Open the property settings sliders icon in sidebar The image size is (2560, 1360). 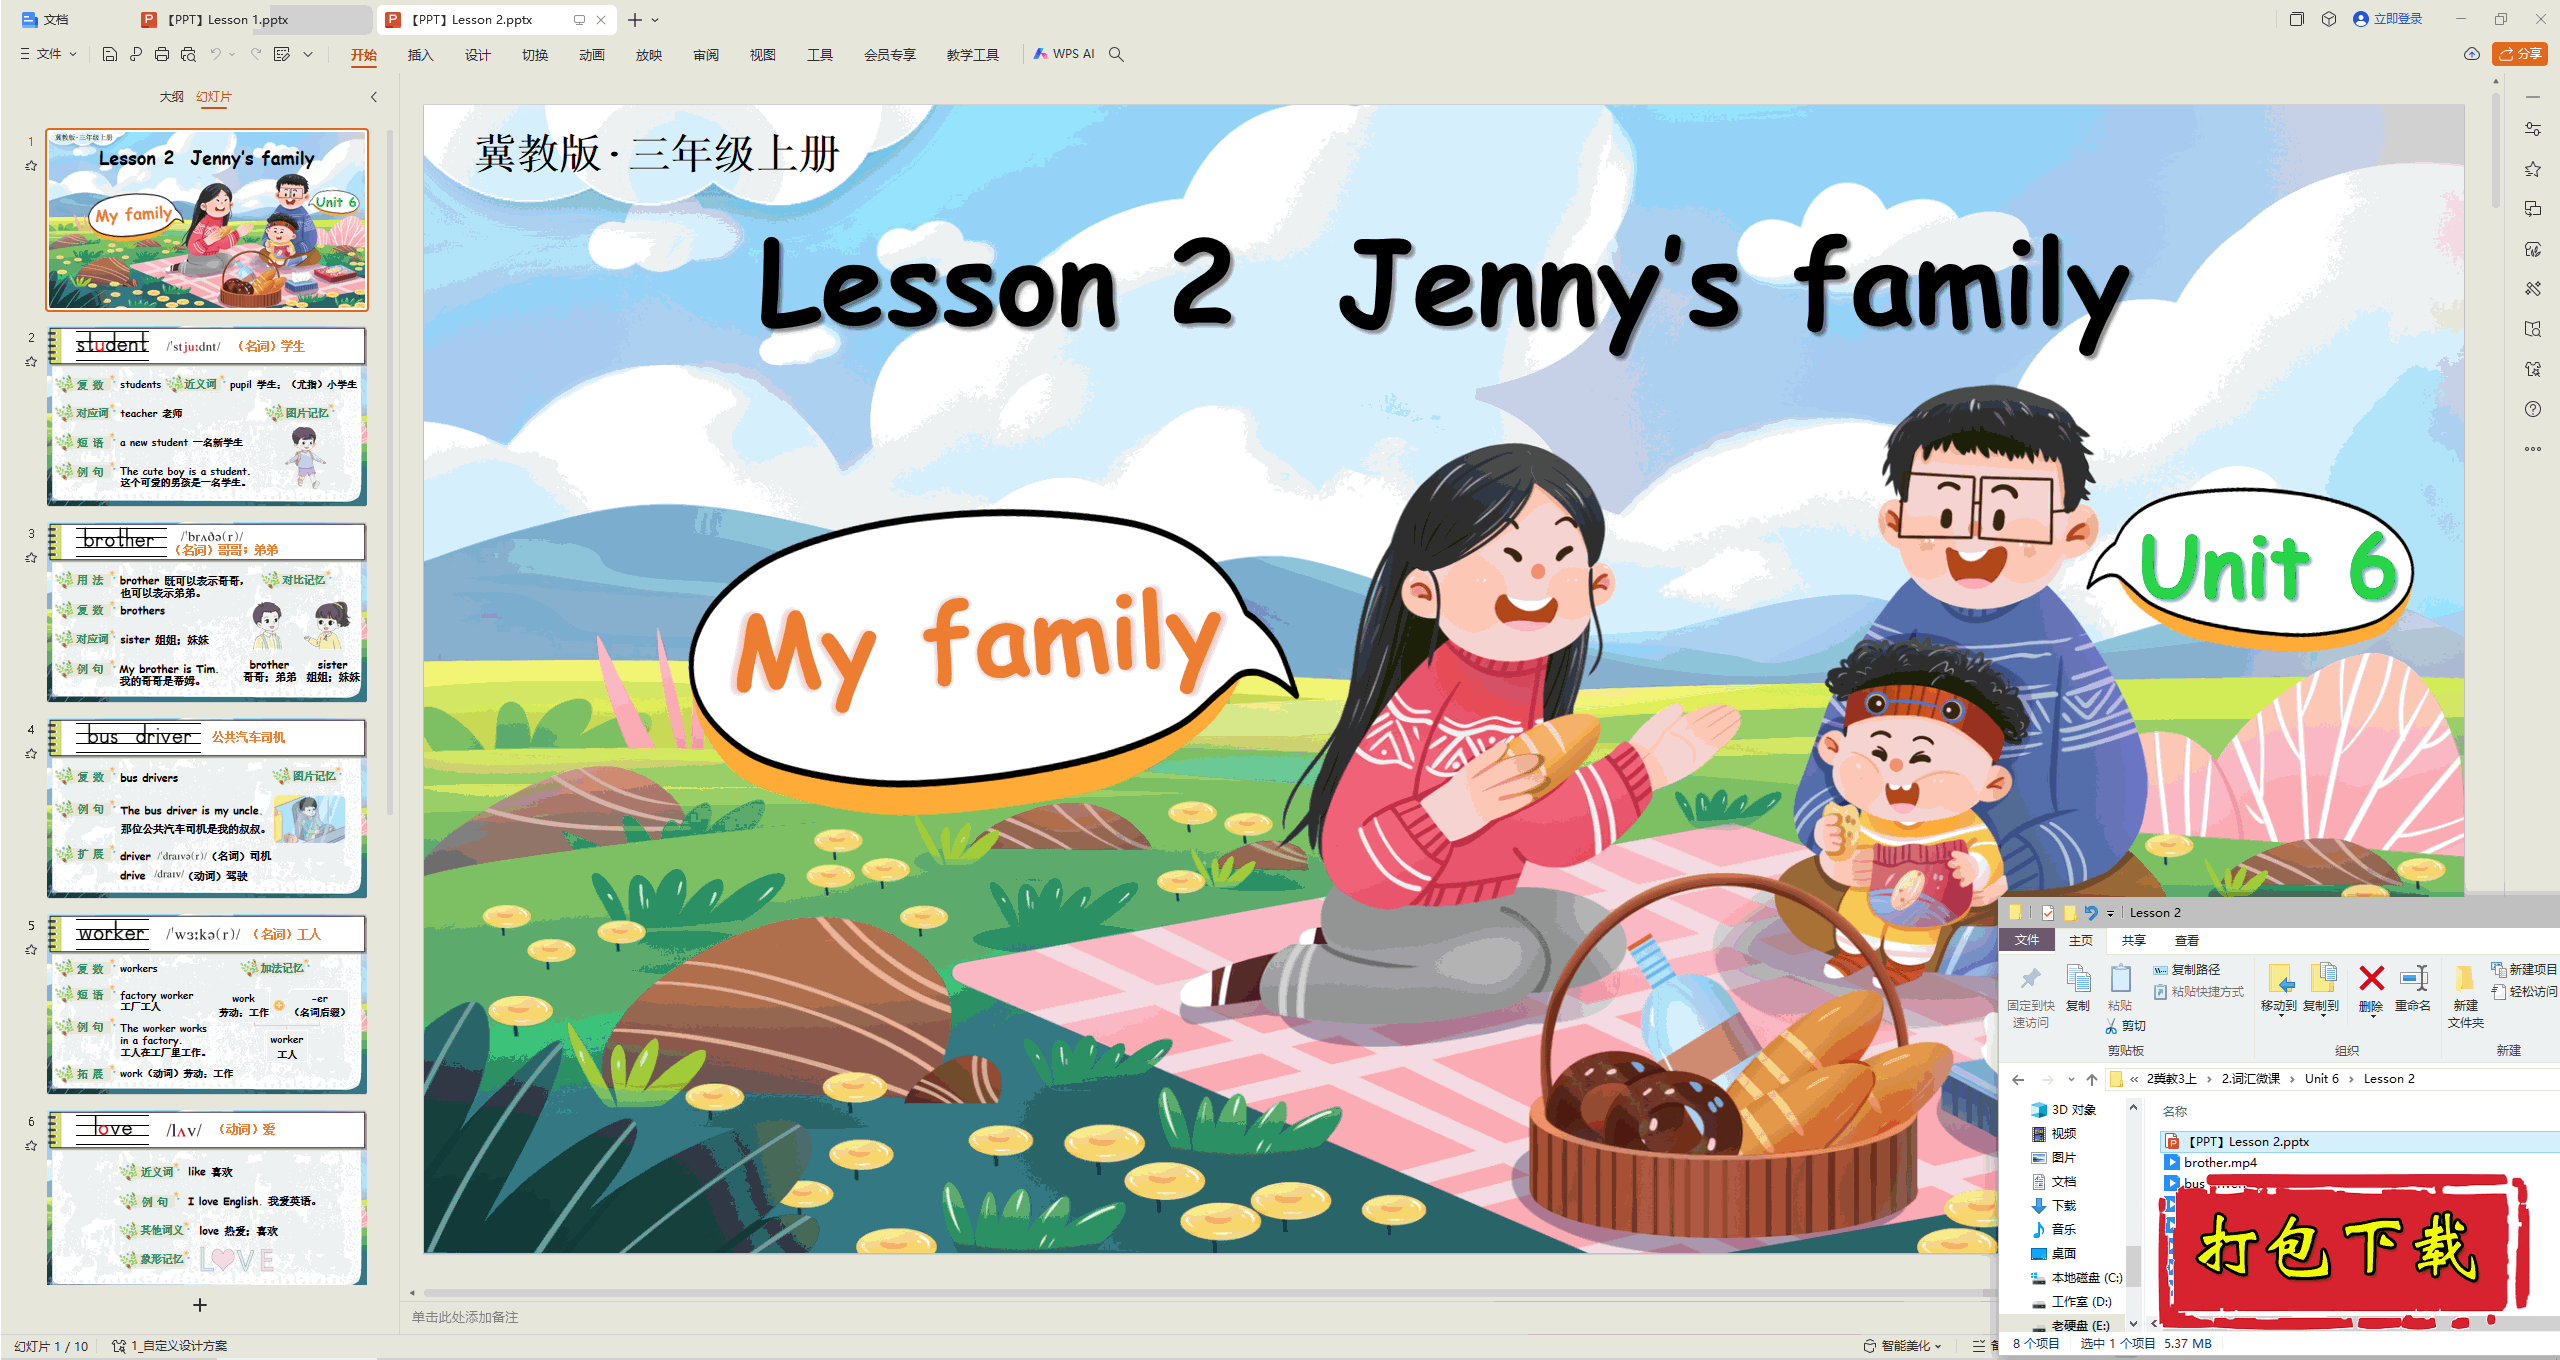point(2533,129)
